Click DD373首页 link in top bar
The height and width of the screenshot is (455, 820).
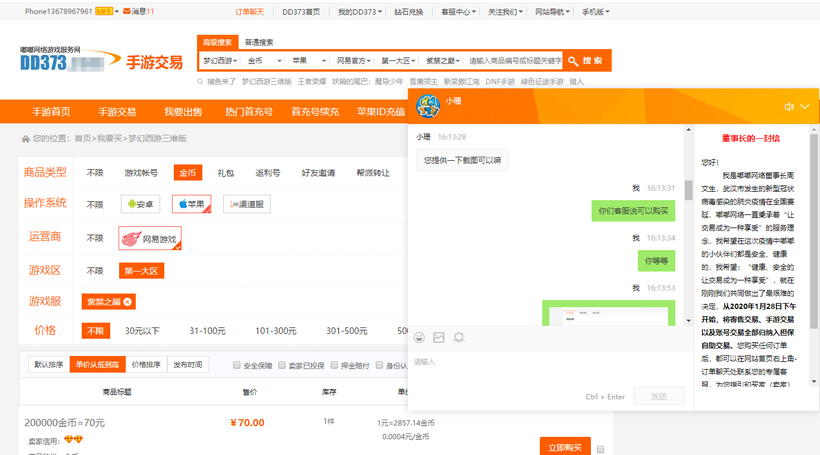click(301, 12)
